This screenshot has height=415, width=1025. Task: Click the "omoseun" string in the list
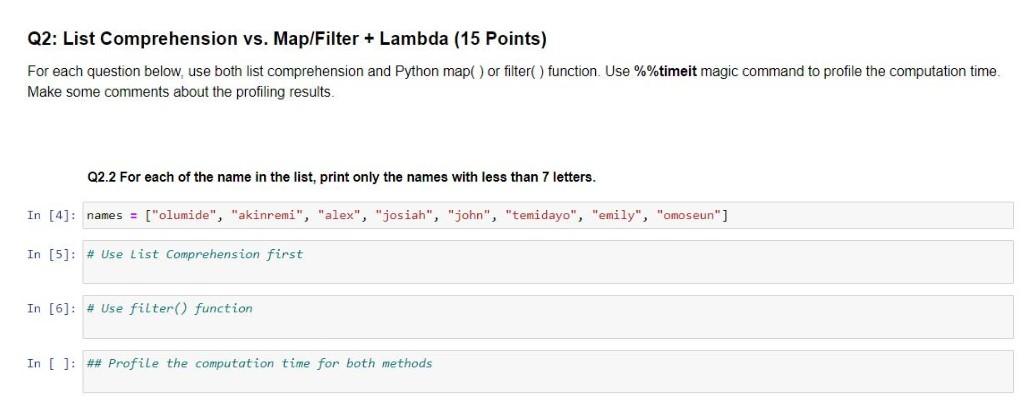689,216
